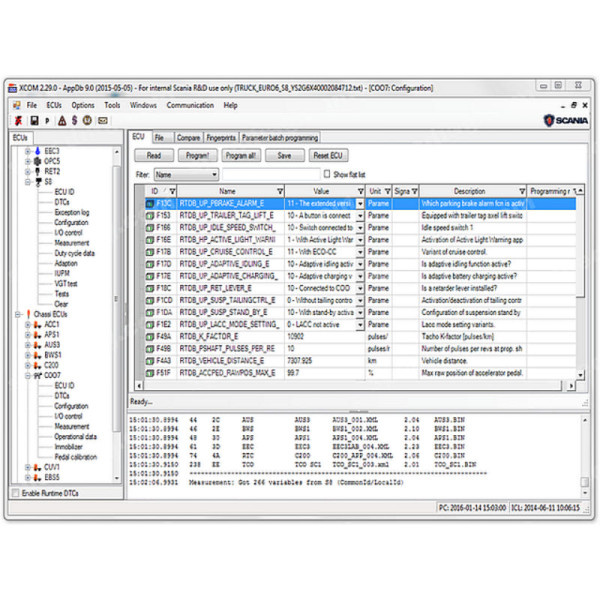Click the filter funnel on Description column
Screen dimensions: 600x600
click(522, 190)
